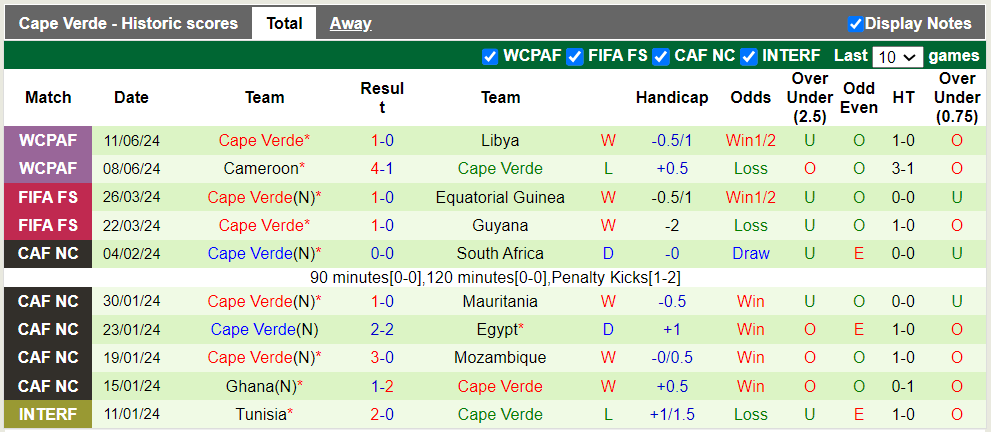Screen dimensions: 991x432
Task: Switch to the Away tab
Action: pos(350,23)
